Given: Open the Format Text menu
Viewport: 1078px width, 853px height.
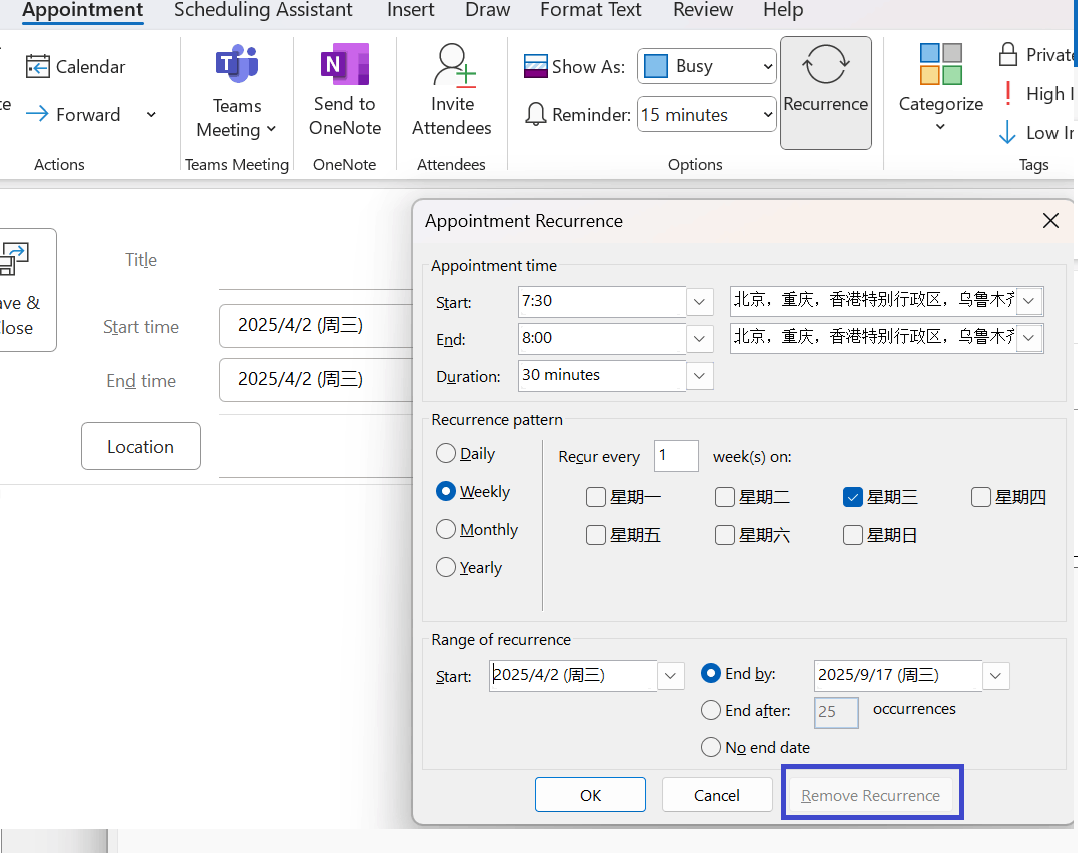Looking at the screenshot, I should tap(590, 11).
